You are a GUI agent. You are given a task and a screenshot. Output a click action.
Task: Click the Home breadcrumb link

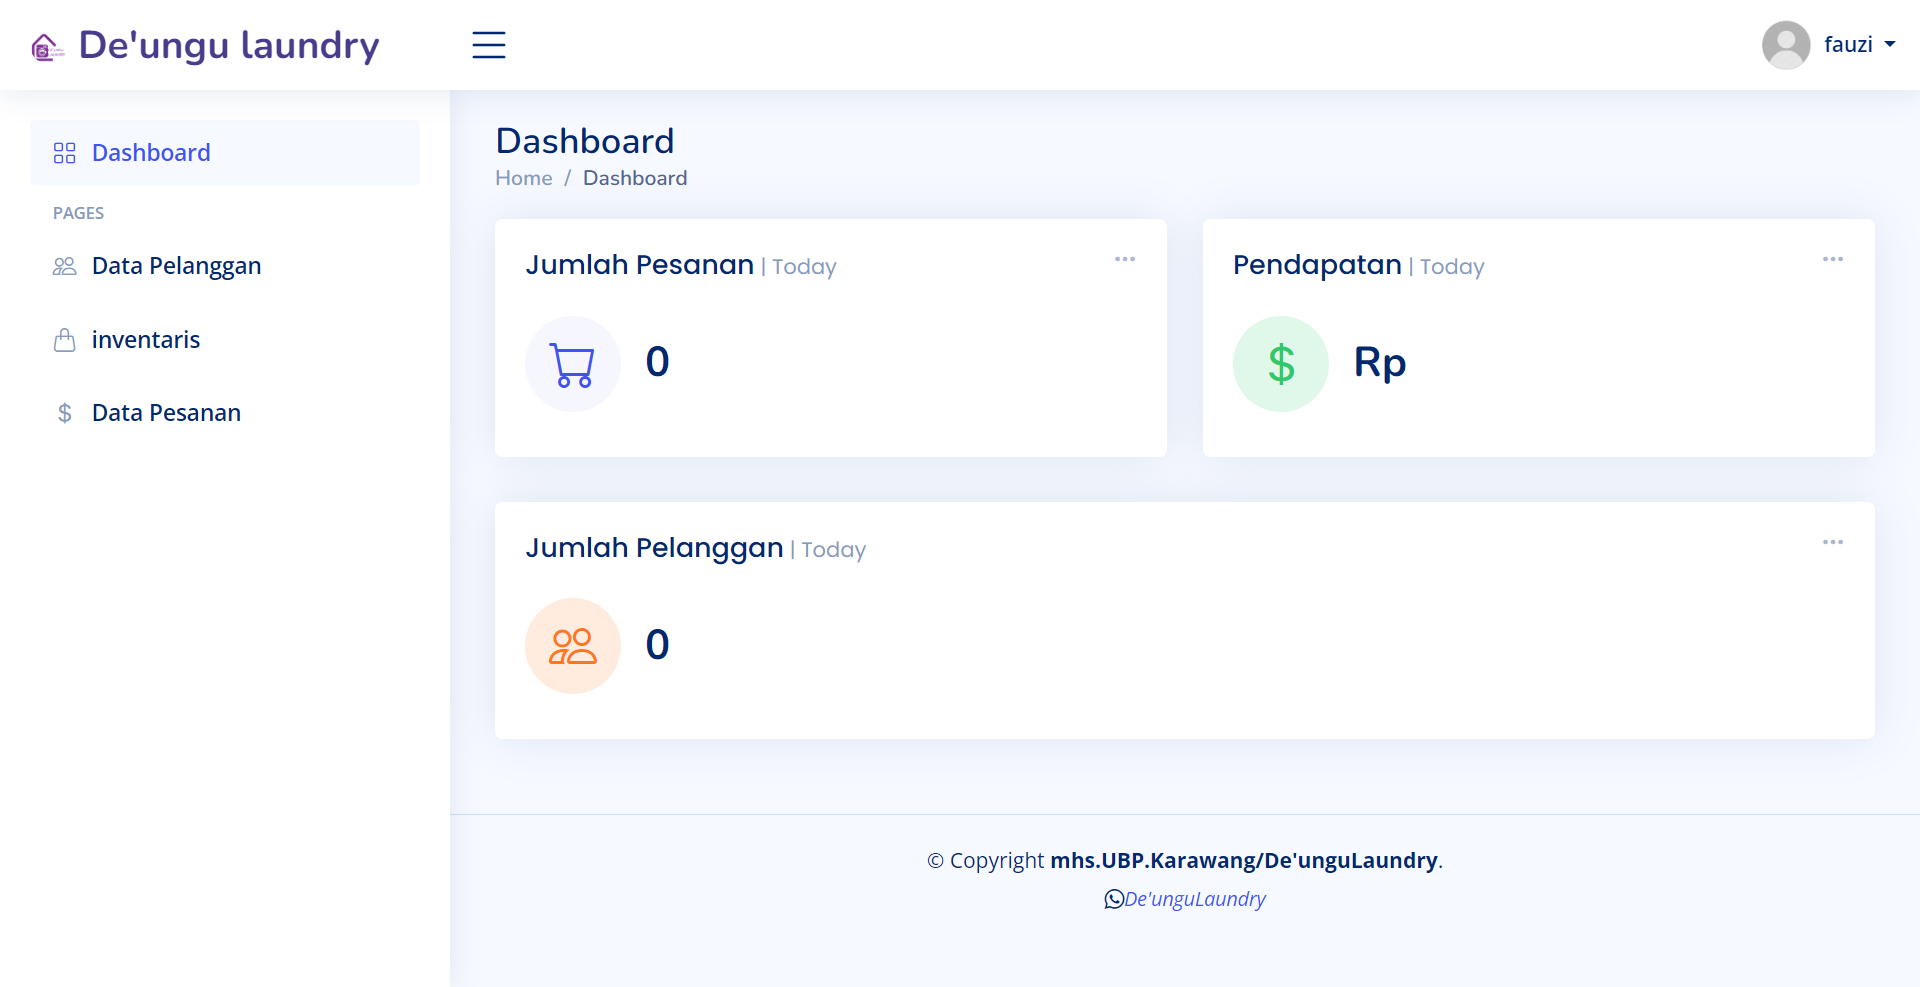tap(524, 178)
